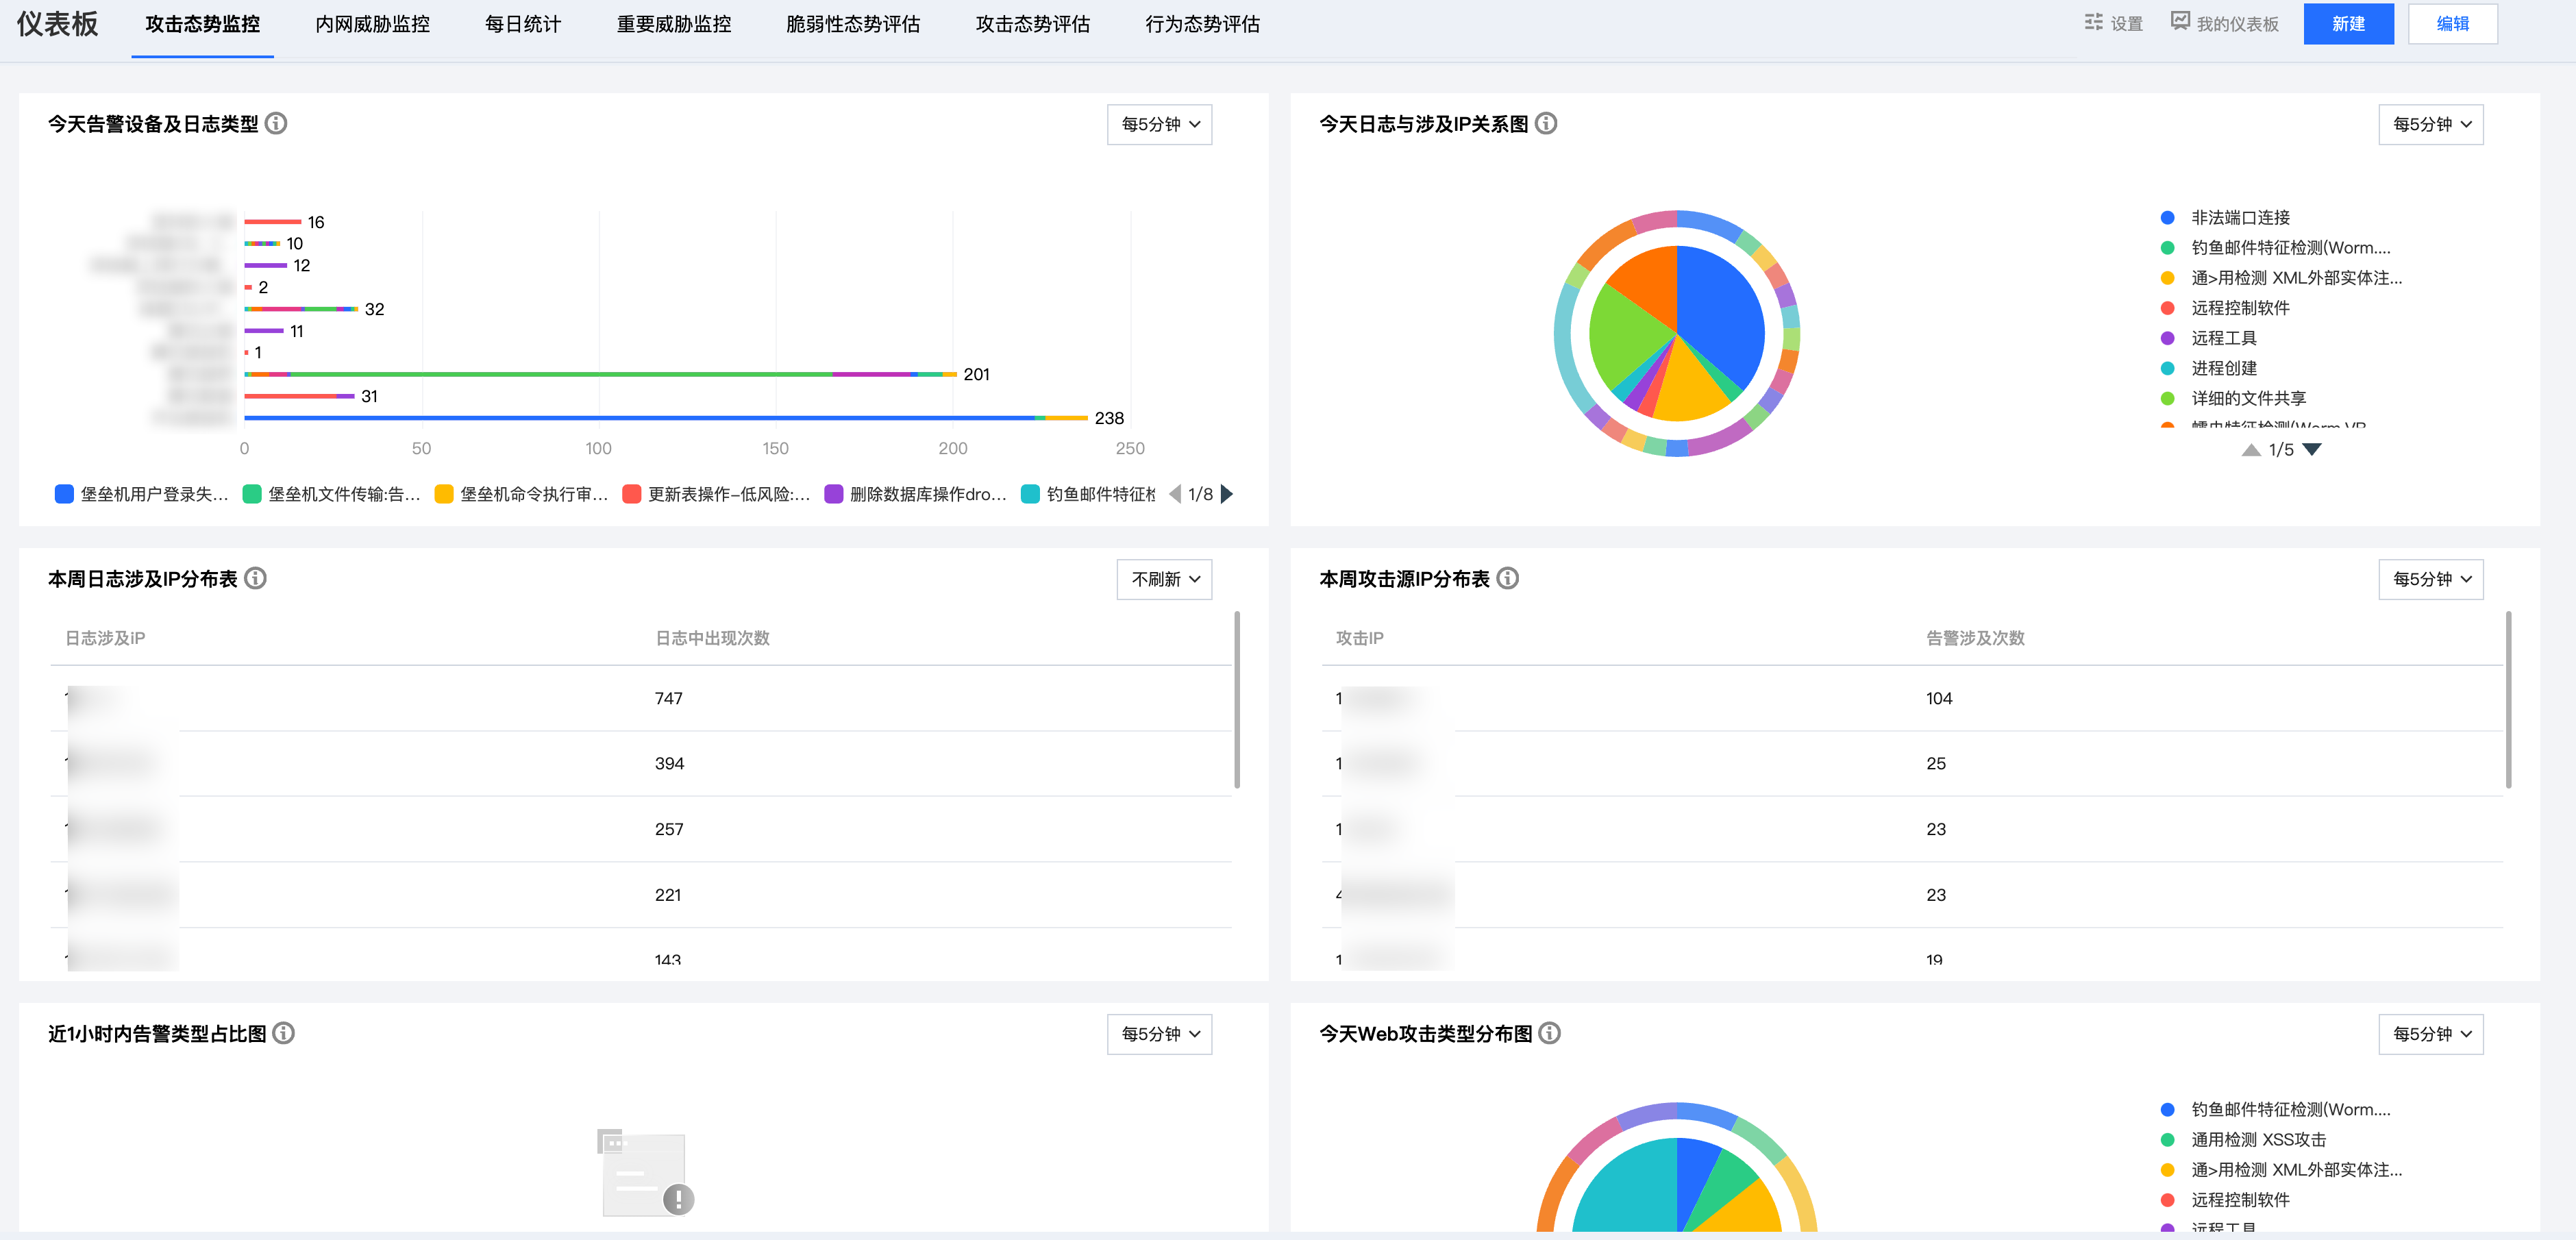Click info icon beside 本周日志涉及IP分布表
This screenshot has height=1240, width=2576.
[x=256, y=578]
